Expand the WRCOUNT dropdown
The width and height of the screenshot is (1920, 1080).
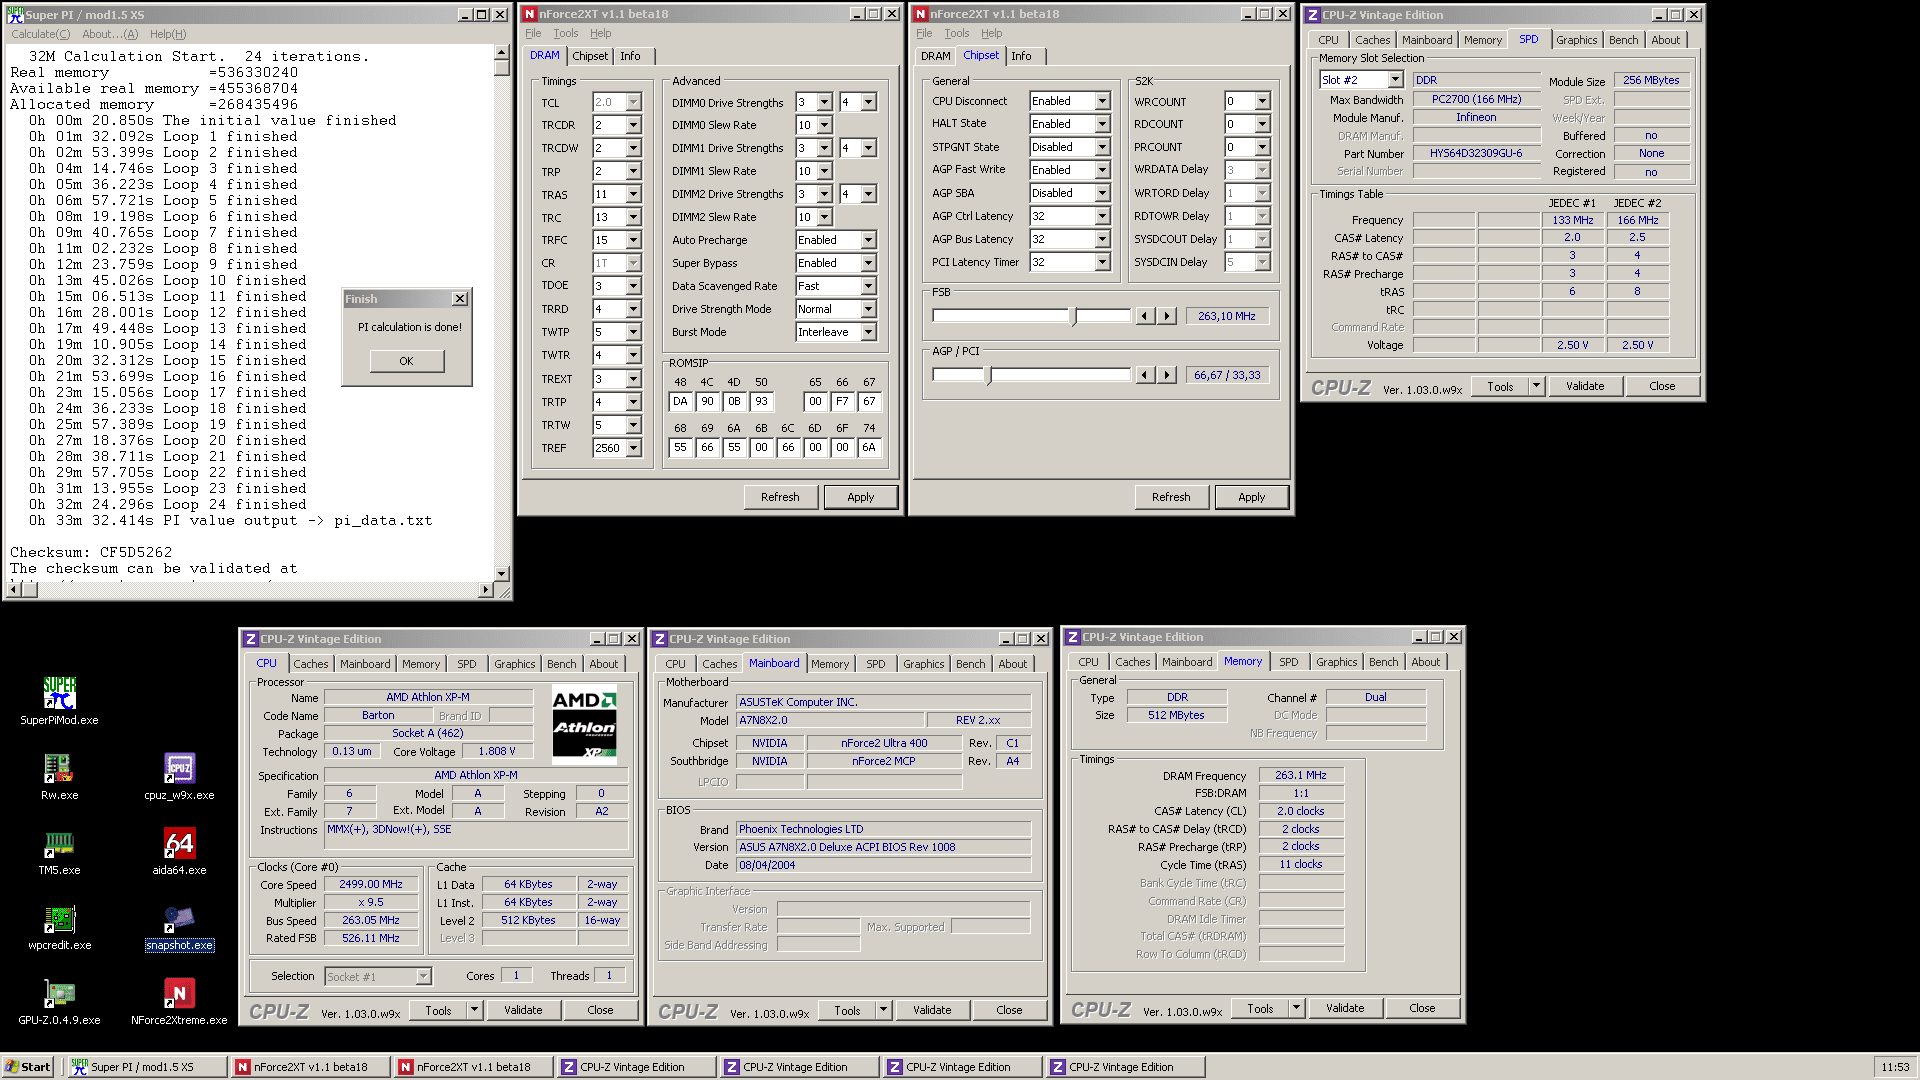1262,101
